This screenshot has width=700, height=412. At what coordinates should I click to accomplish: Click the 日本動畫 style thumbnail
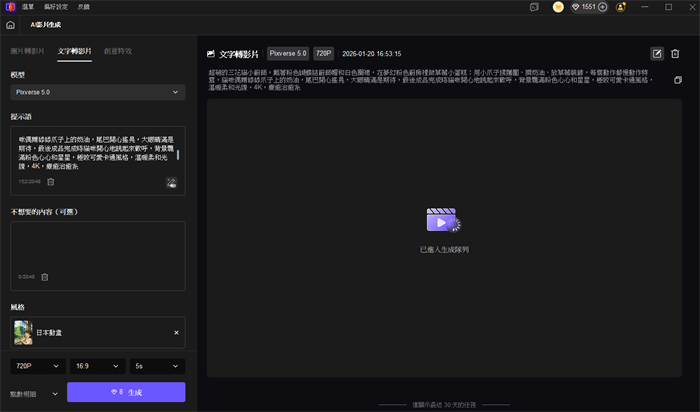tap(23, 333)
